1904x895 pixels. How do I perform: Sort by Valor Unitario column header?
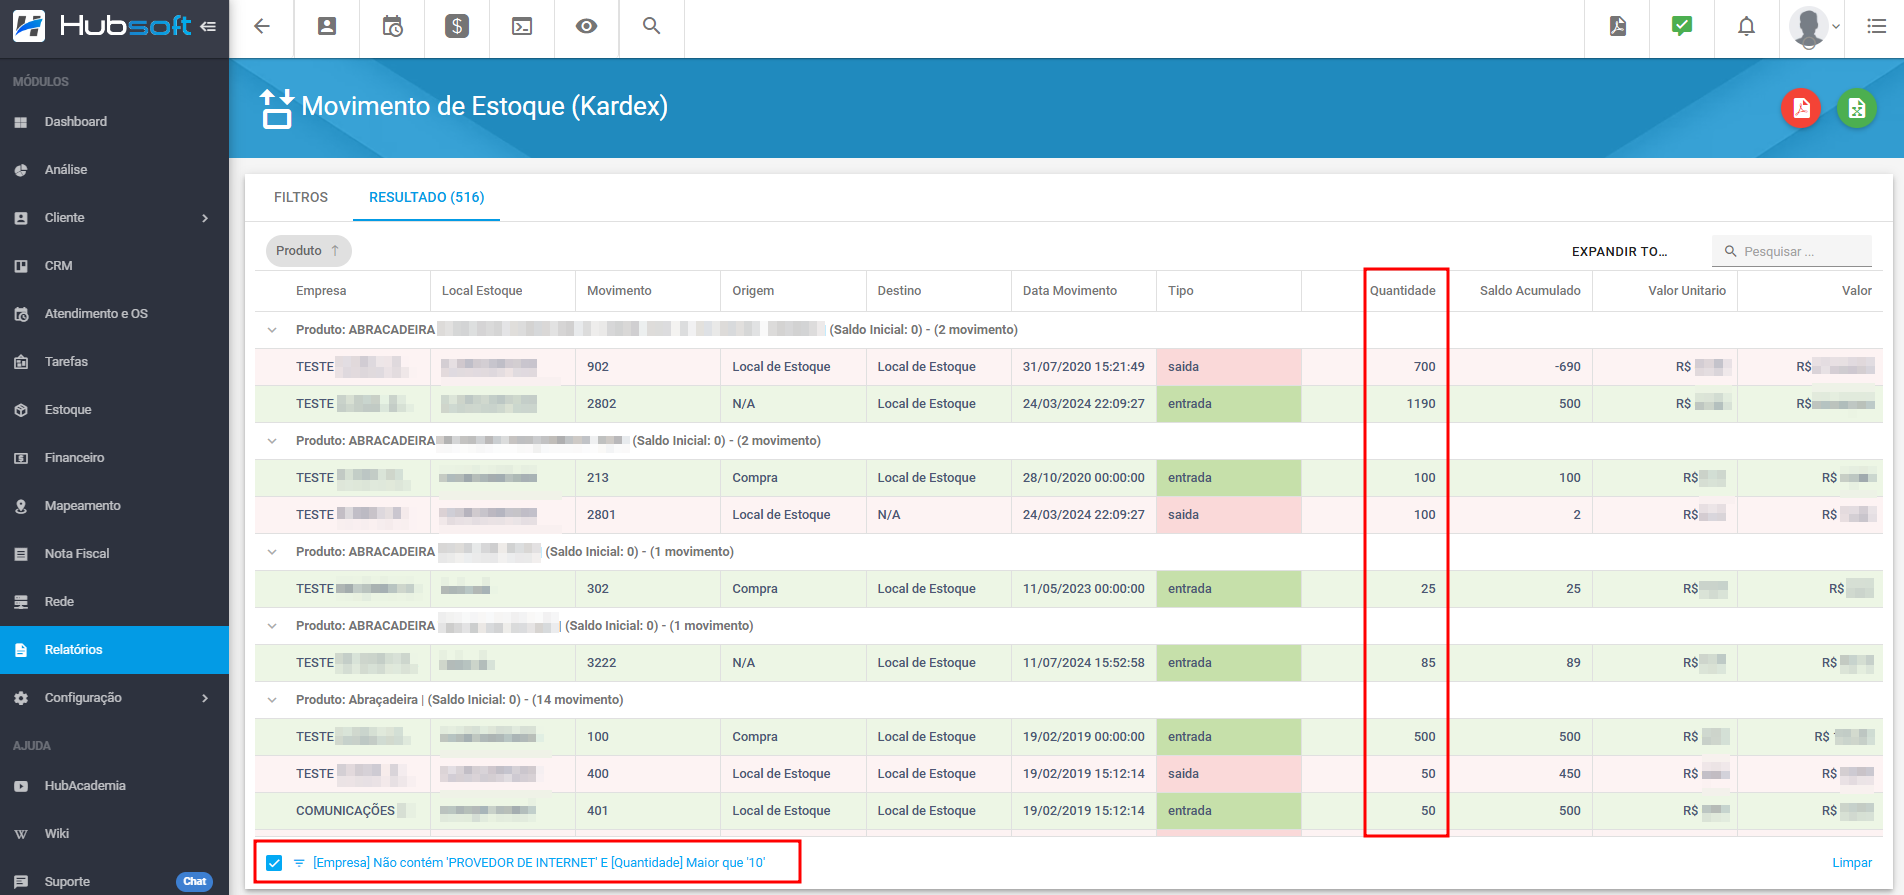pyautogui.click(x=1687, y=291)
